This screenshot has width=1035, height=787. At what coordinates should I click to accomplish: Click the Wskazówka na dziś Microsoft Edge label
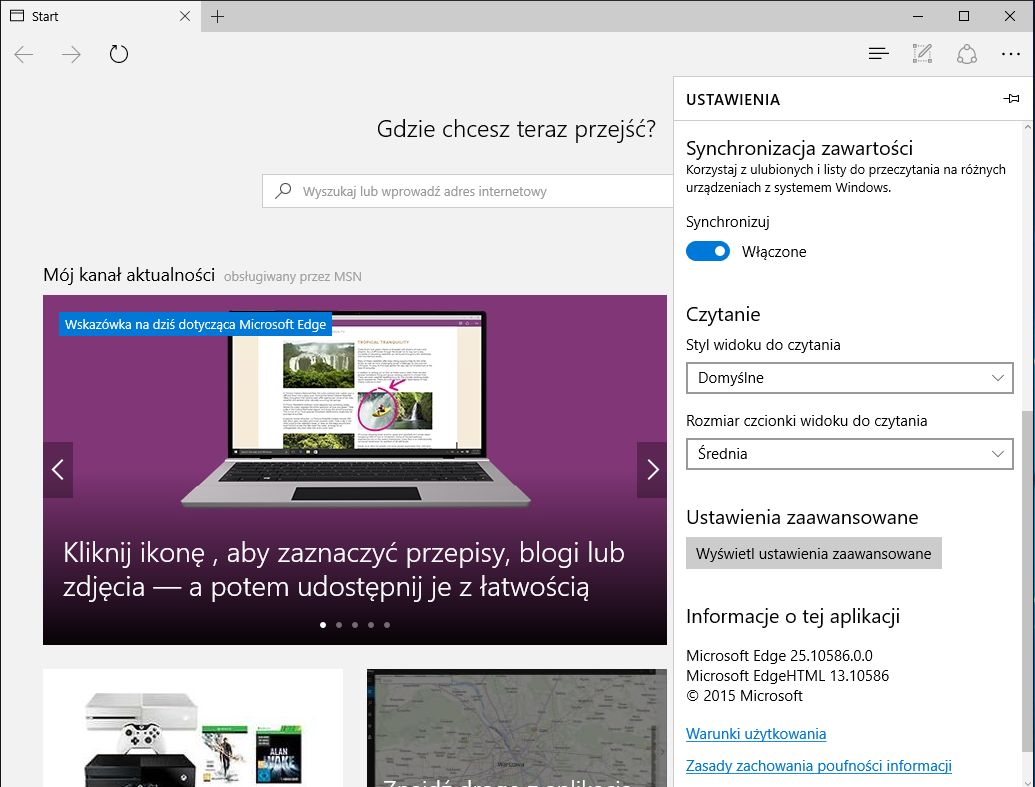195,324
